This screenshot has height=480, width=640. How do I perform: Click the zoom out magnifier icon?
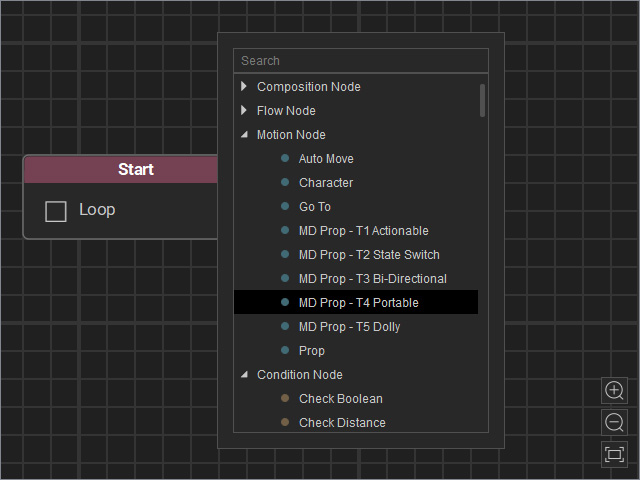coord(614,422)
